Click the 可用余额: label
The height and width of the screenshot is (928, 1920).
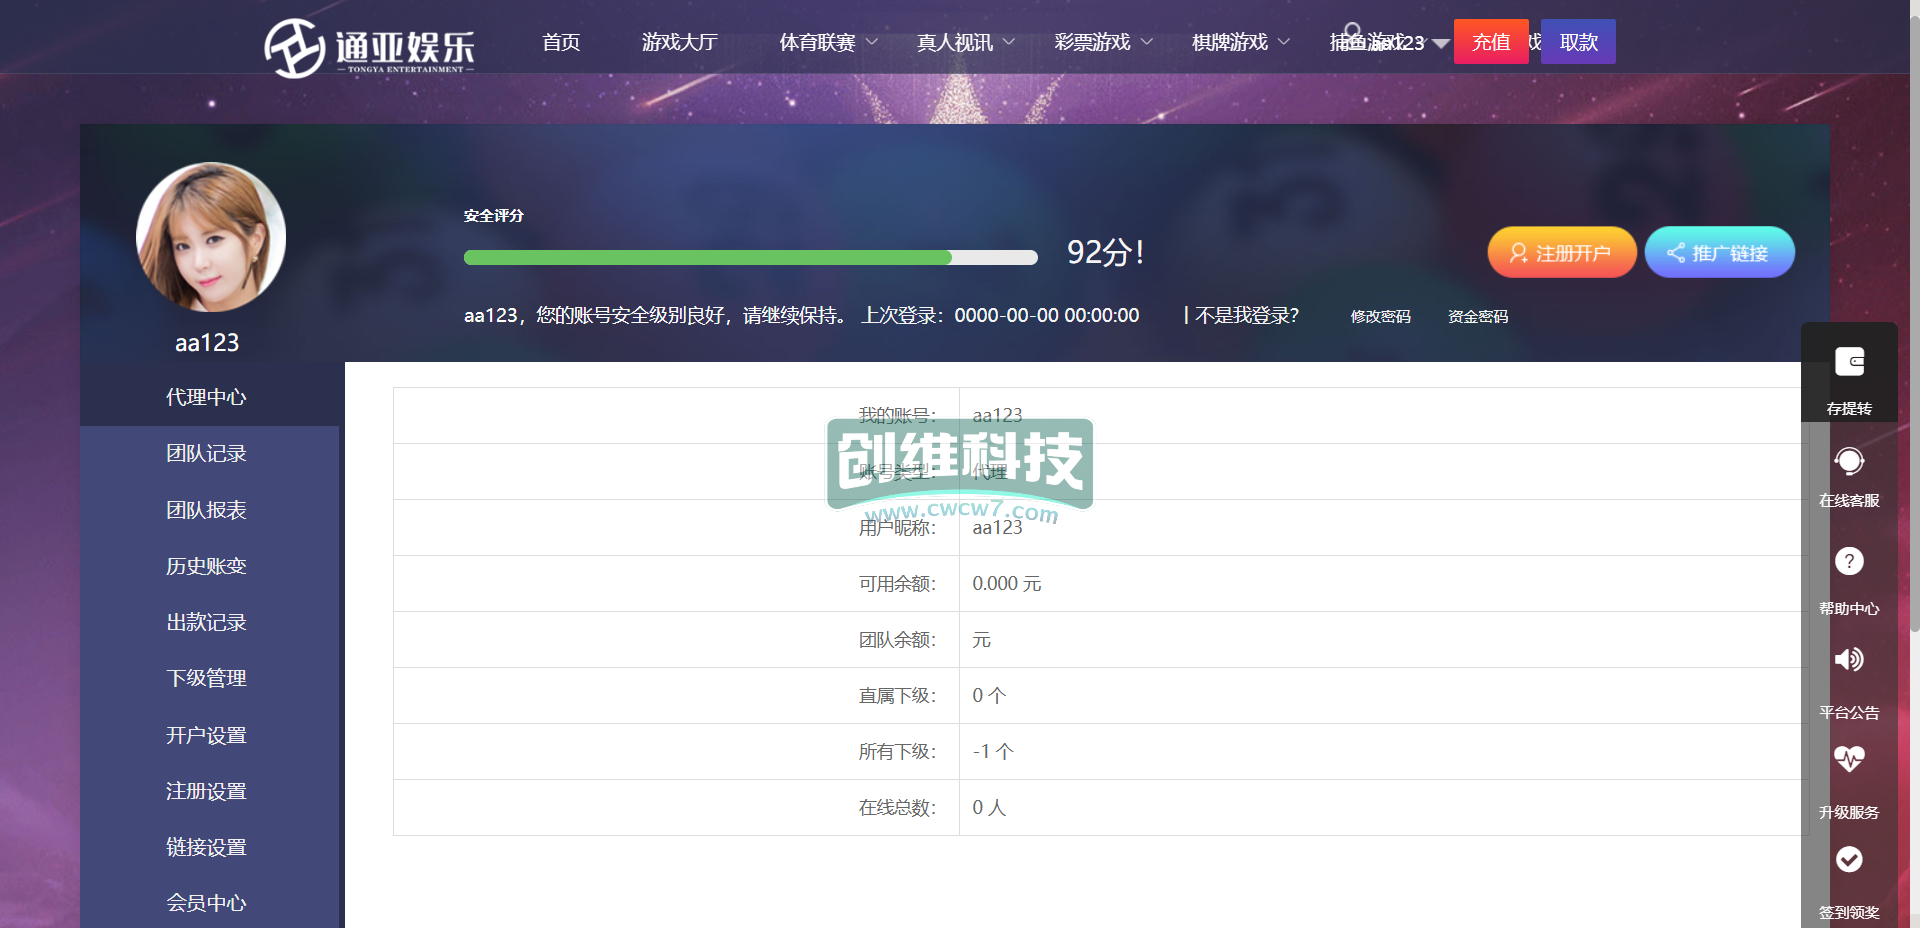pos(897,584)
